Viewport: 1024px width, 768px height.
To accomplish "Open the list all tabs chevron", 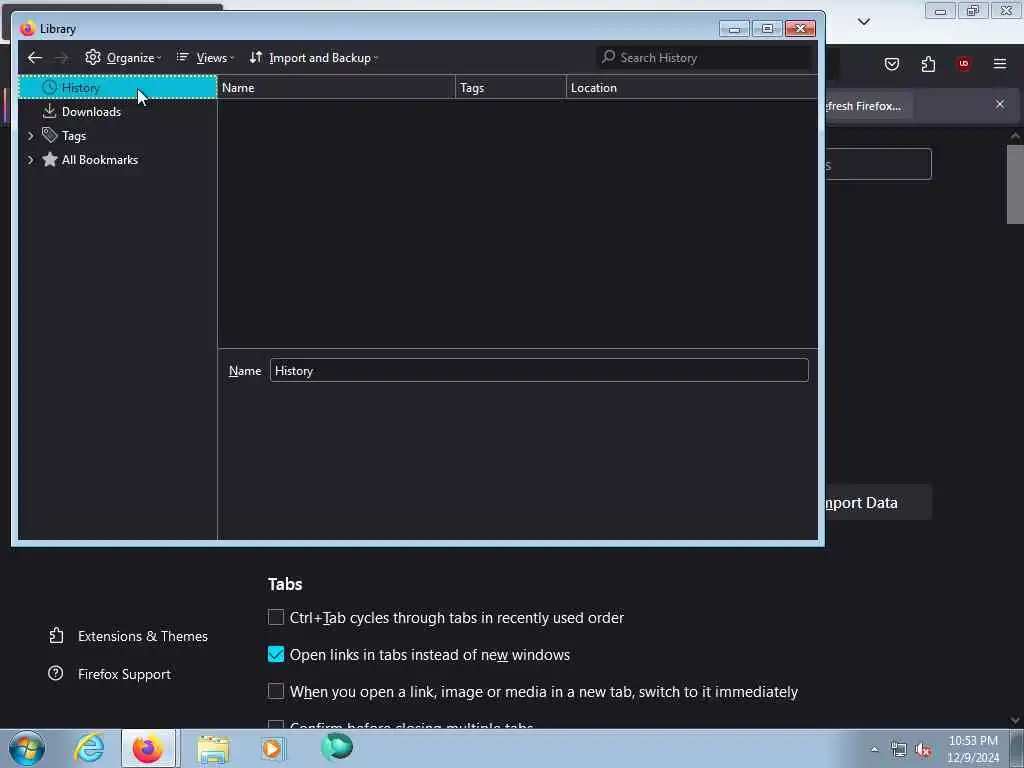I will [864, 22].
